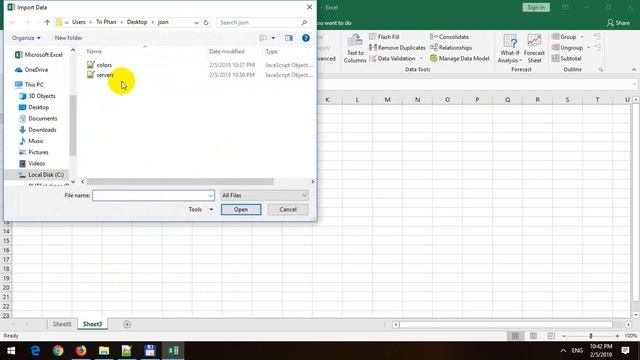Viewport: 640px width, 360px height.
Task: Open Videos folder in sidebar
Action: (x=31, y=163)
